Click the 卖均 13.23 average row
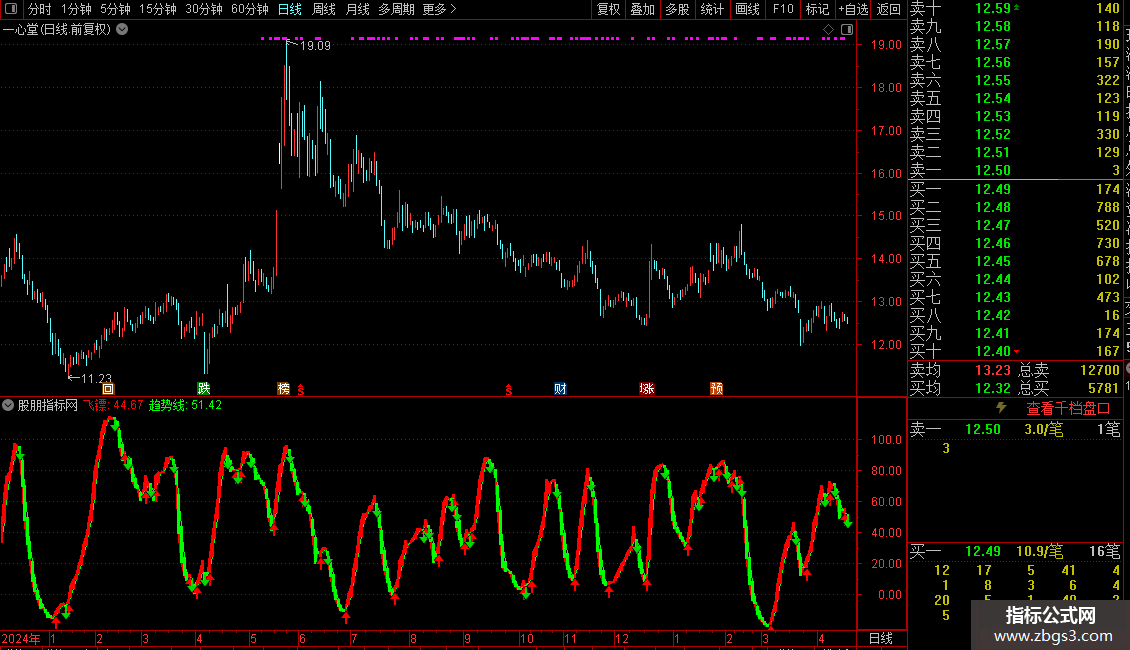This screenshot has height=650, width=1130. coord(960,370)
